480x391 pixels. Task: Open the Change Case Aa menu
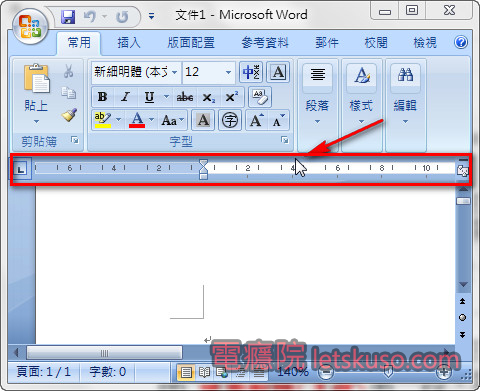click(172, 120)
